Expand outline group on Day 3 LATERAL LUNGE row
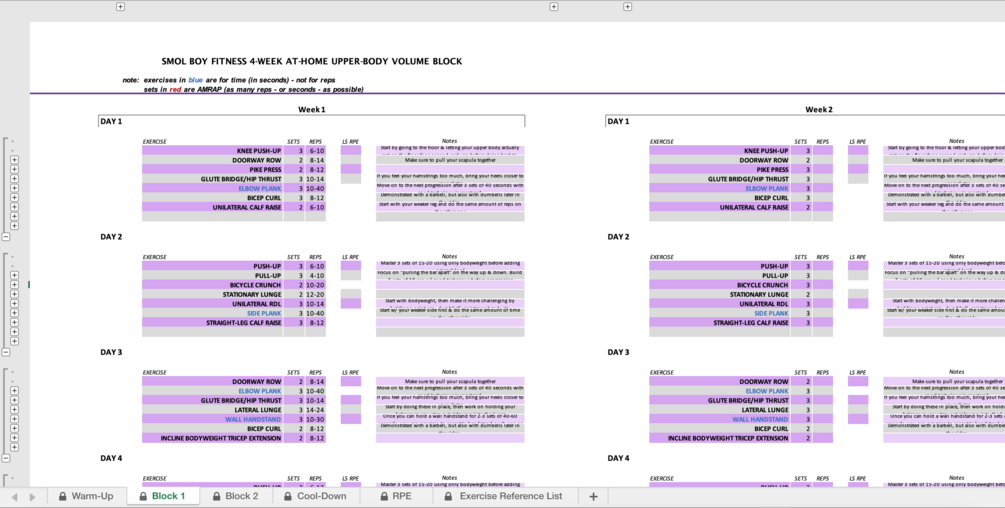Screen dimensions: 1005x508 click(x=14, y=409)
